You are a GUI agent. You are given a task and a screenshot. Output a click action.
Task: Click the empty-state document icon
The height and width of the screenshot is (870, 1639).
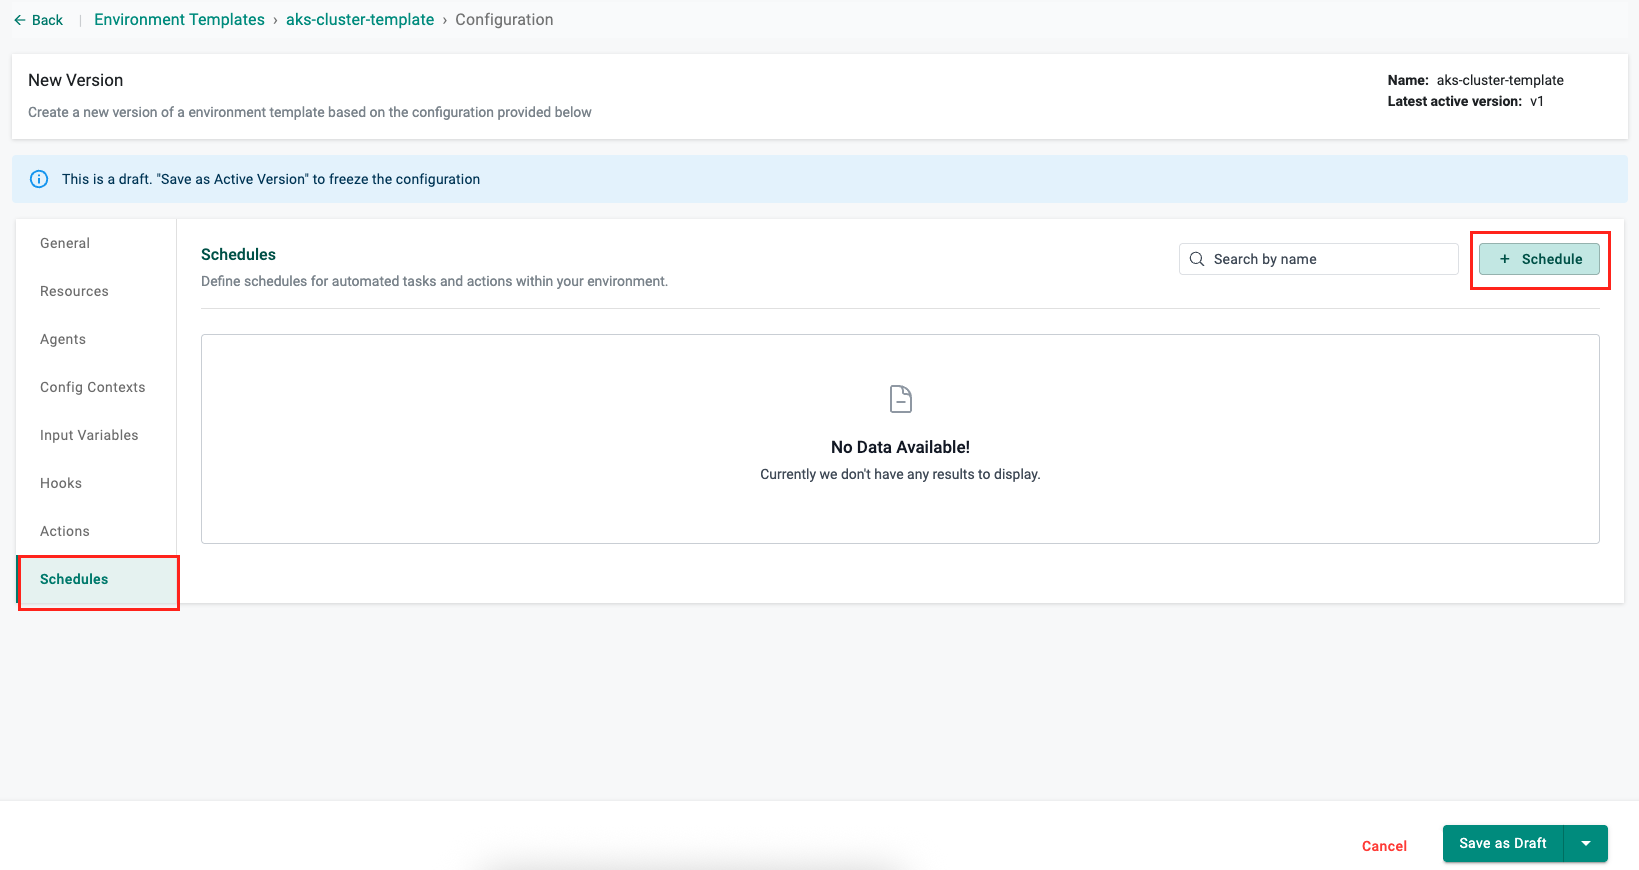(900, 399)
